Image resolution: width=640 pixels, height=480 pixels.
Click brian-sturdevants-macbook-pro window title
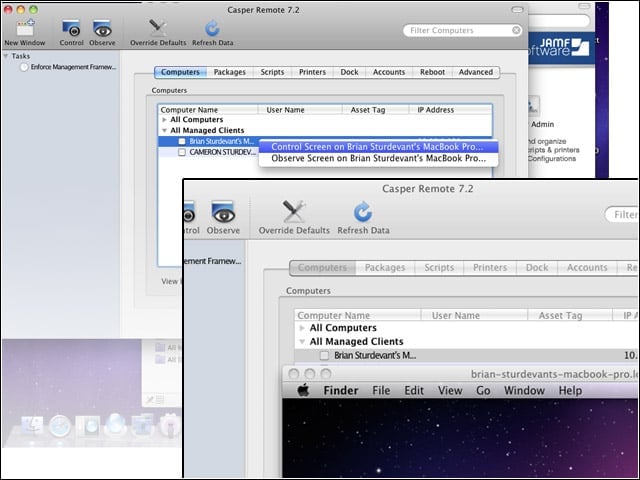coord(554,374)
